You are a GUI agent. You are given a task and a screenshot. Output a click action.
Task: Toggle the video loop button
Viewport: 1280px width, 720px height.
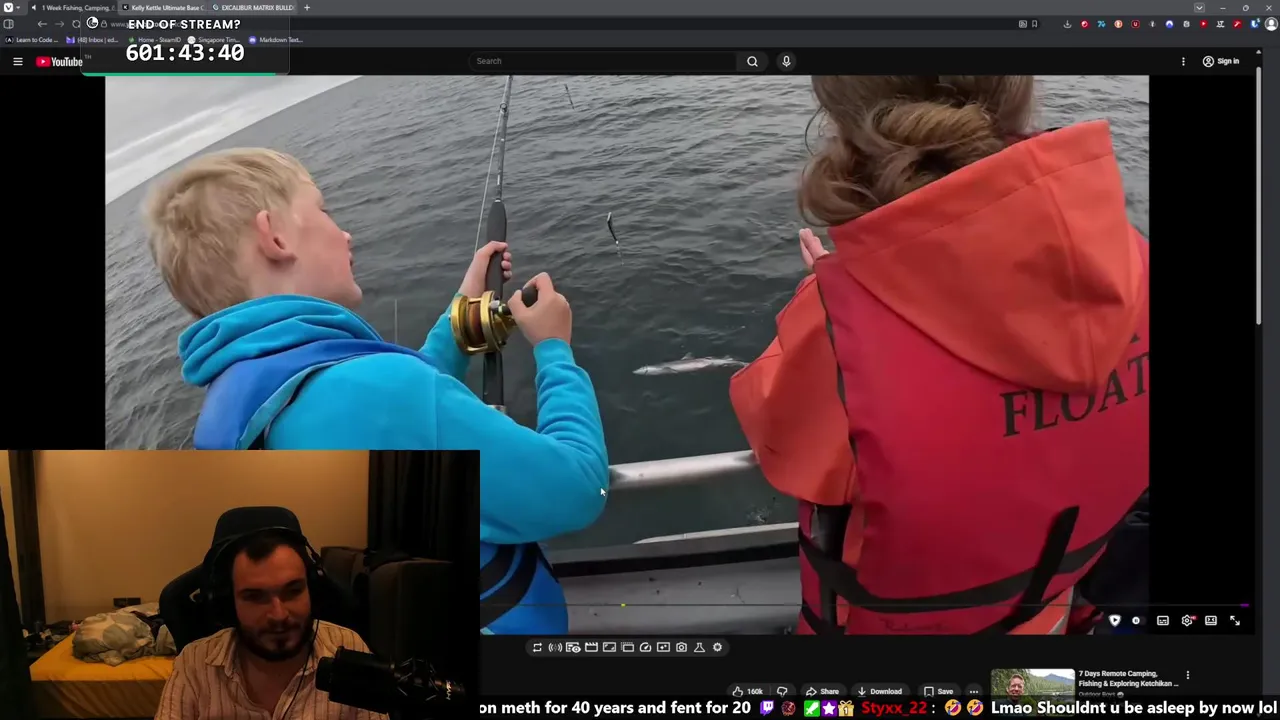(x=537, y=647)
